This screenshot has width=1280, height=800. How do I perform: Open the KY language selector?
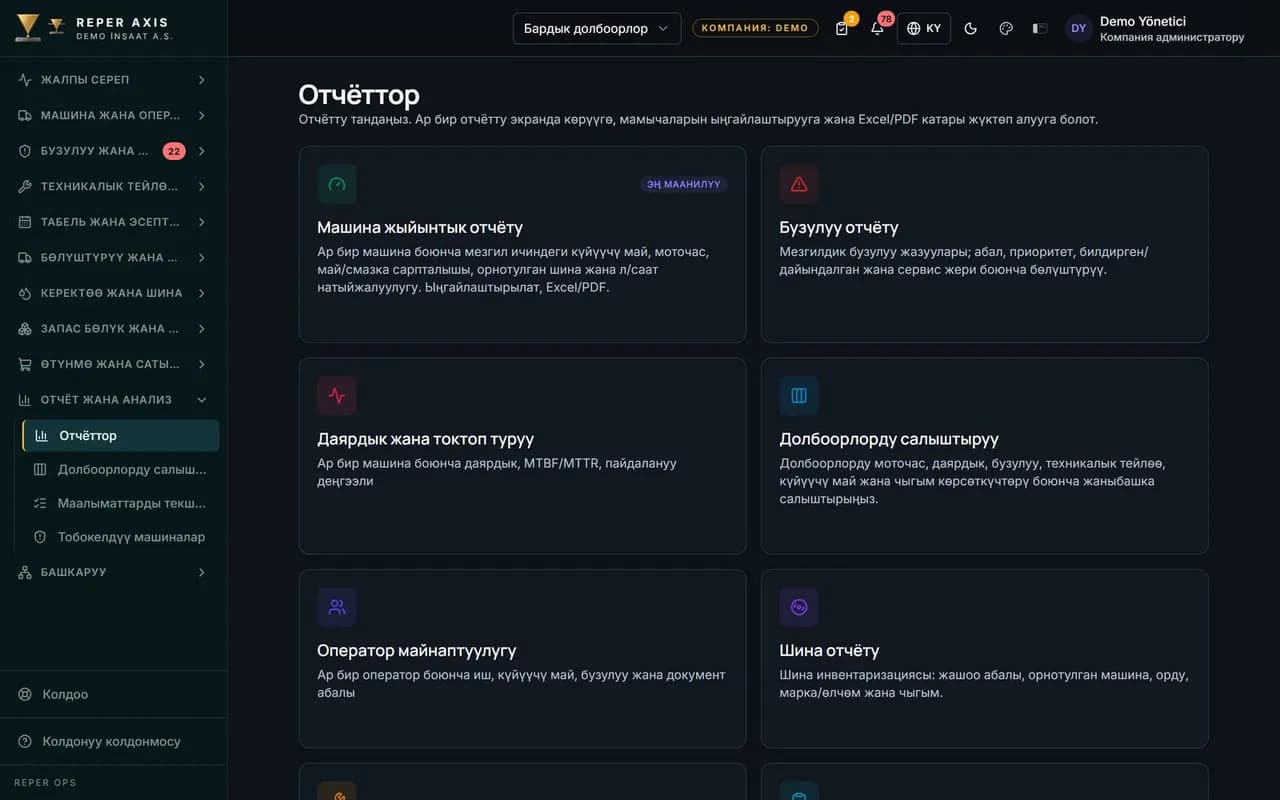pyautogui.click(x=924, y=28)
